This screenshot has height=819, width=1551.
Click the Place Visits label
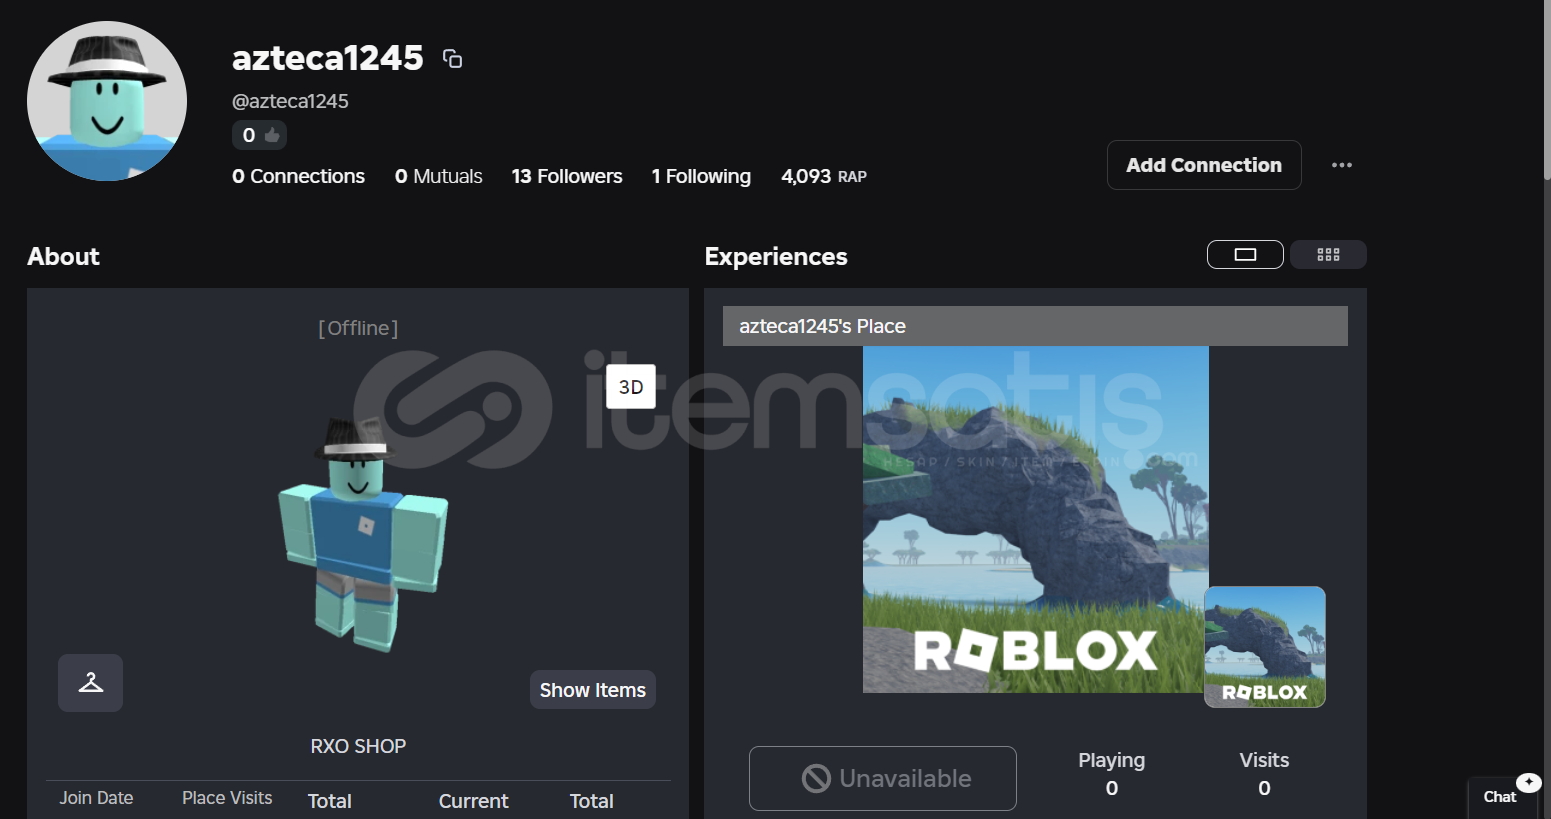point(227,798)
